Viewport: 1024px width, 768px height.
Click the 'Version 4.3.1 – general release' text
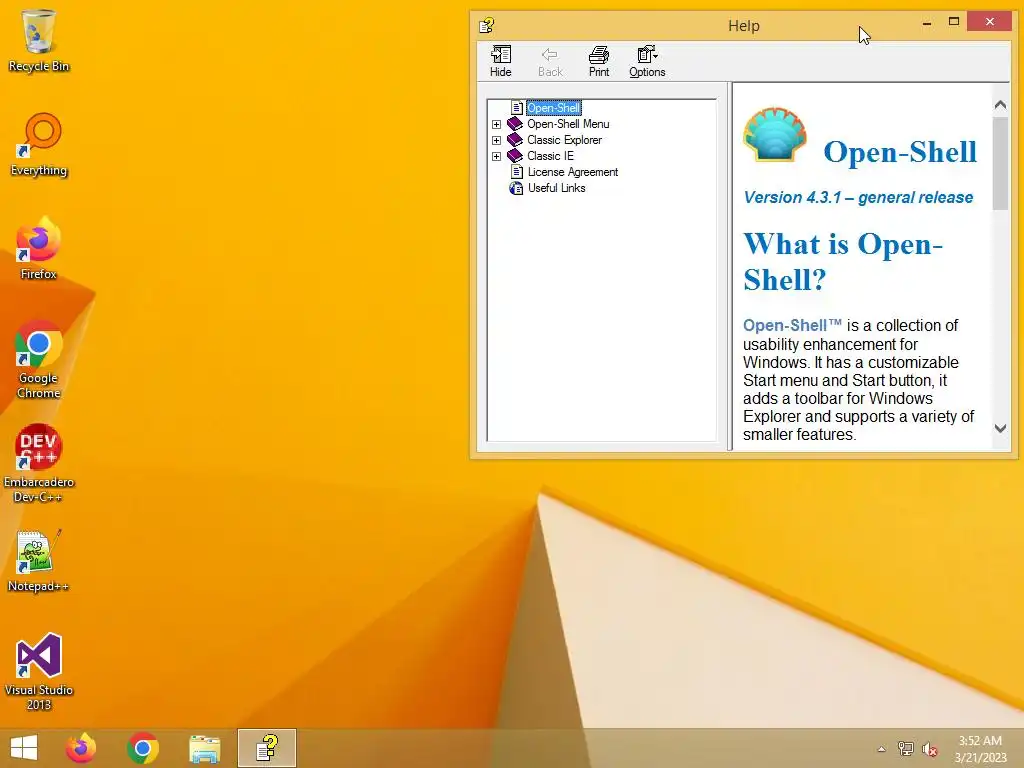858,197
